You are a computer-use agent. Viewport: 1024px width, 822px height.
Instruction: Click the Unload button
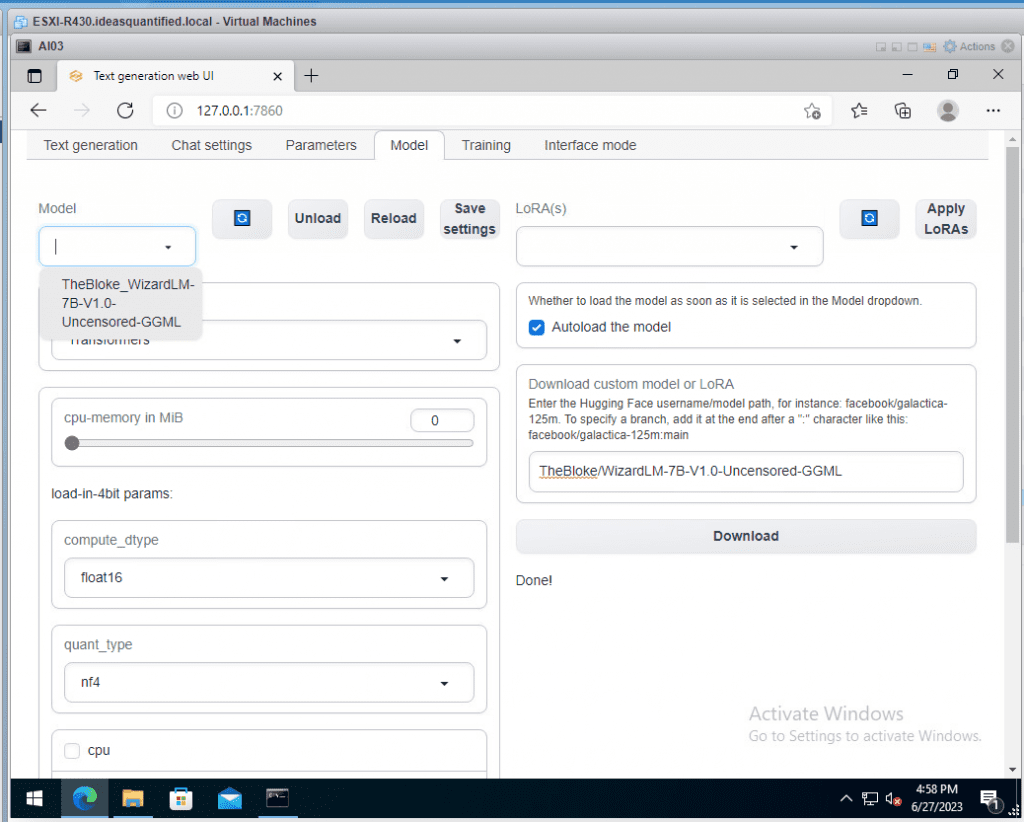318,218
